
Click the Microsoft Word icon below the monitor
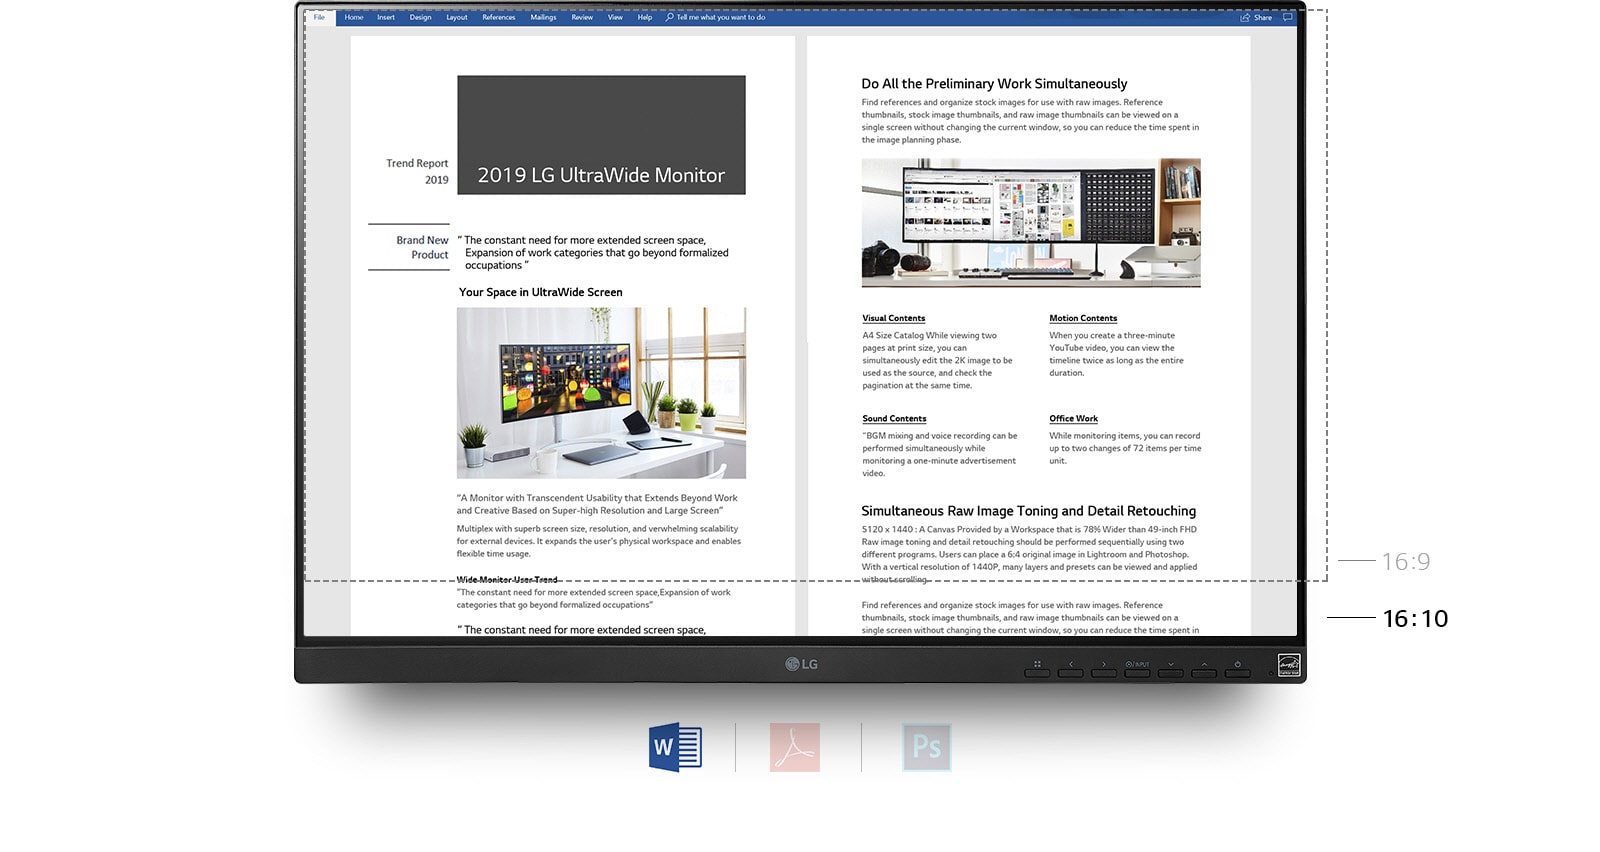675,747
